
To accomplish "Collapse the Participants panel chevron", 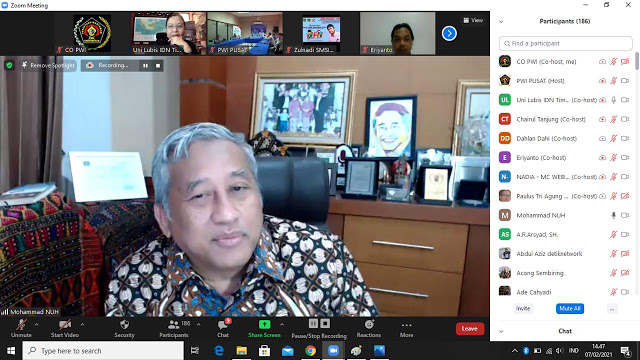I will tap(501, 22).
